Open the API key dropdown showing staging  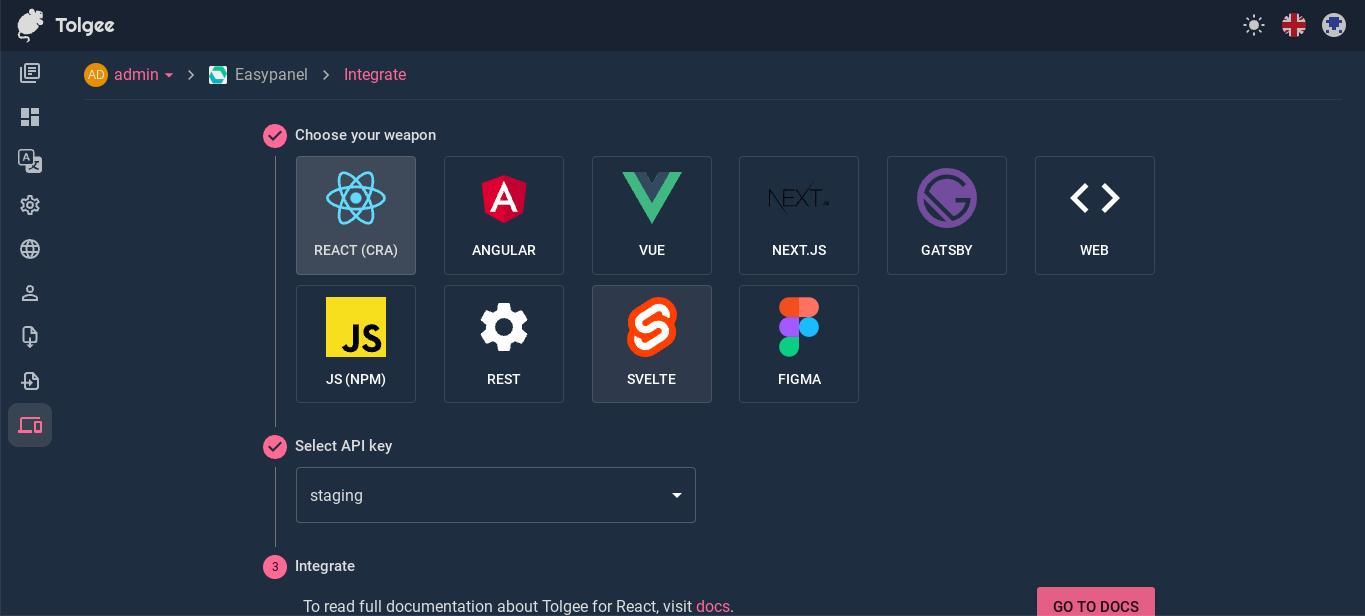point(495,494)
